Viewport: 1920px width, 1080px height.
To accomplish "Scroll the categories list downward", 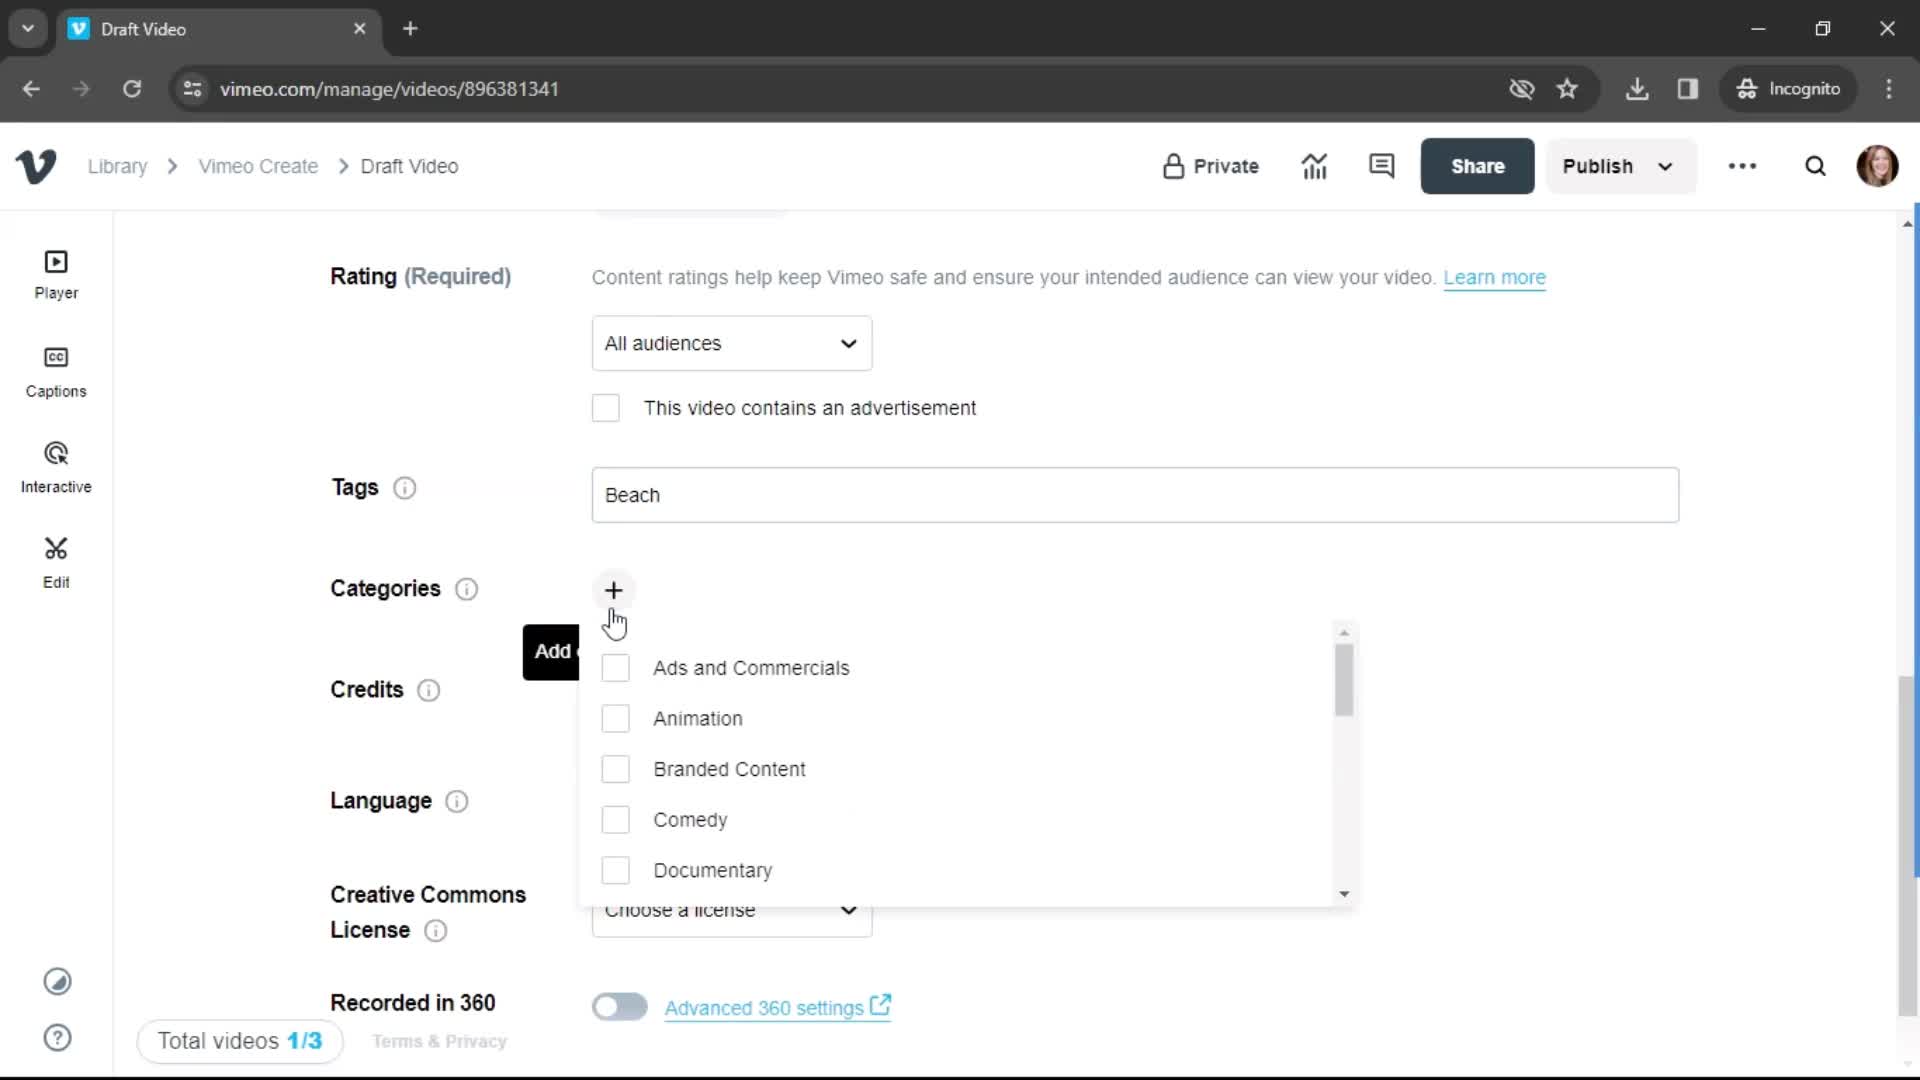I will click(x=1345, y=894).
